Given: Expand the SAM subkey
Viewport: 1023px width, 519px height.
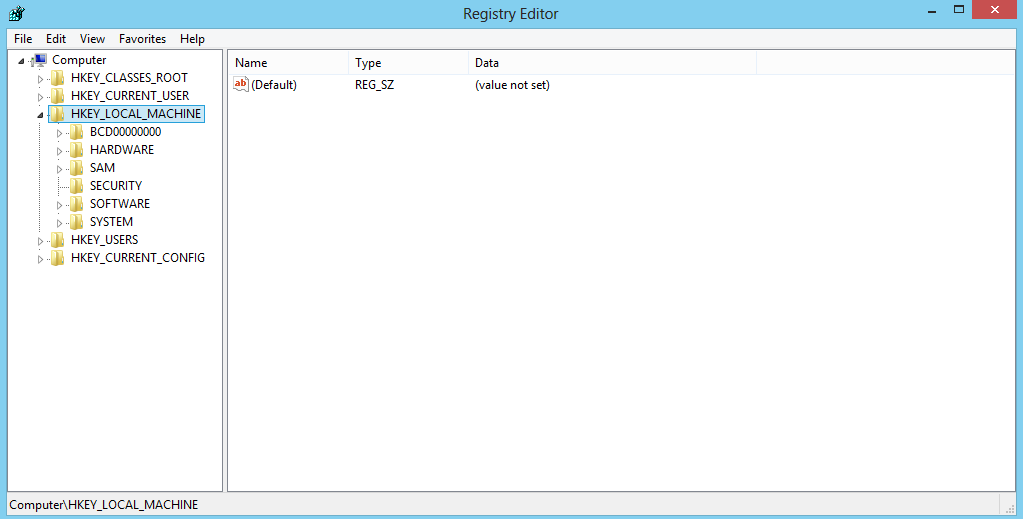Looking at the screenshot, I should (x=59, y=169).
